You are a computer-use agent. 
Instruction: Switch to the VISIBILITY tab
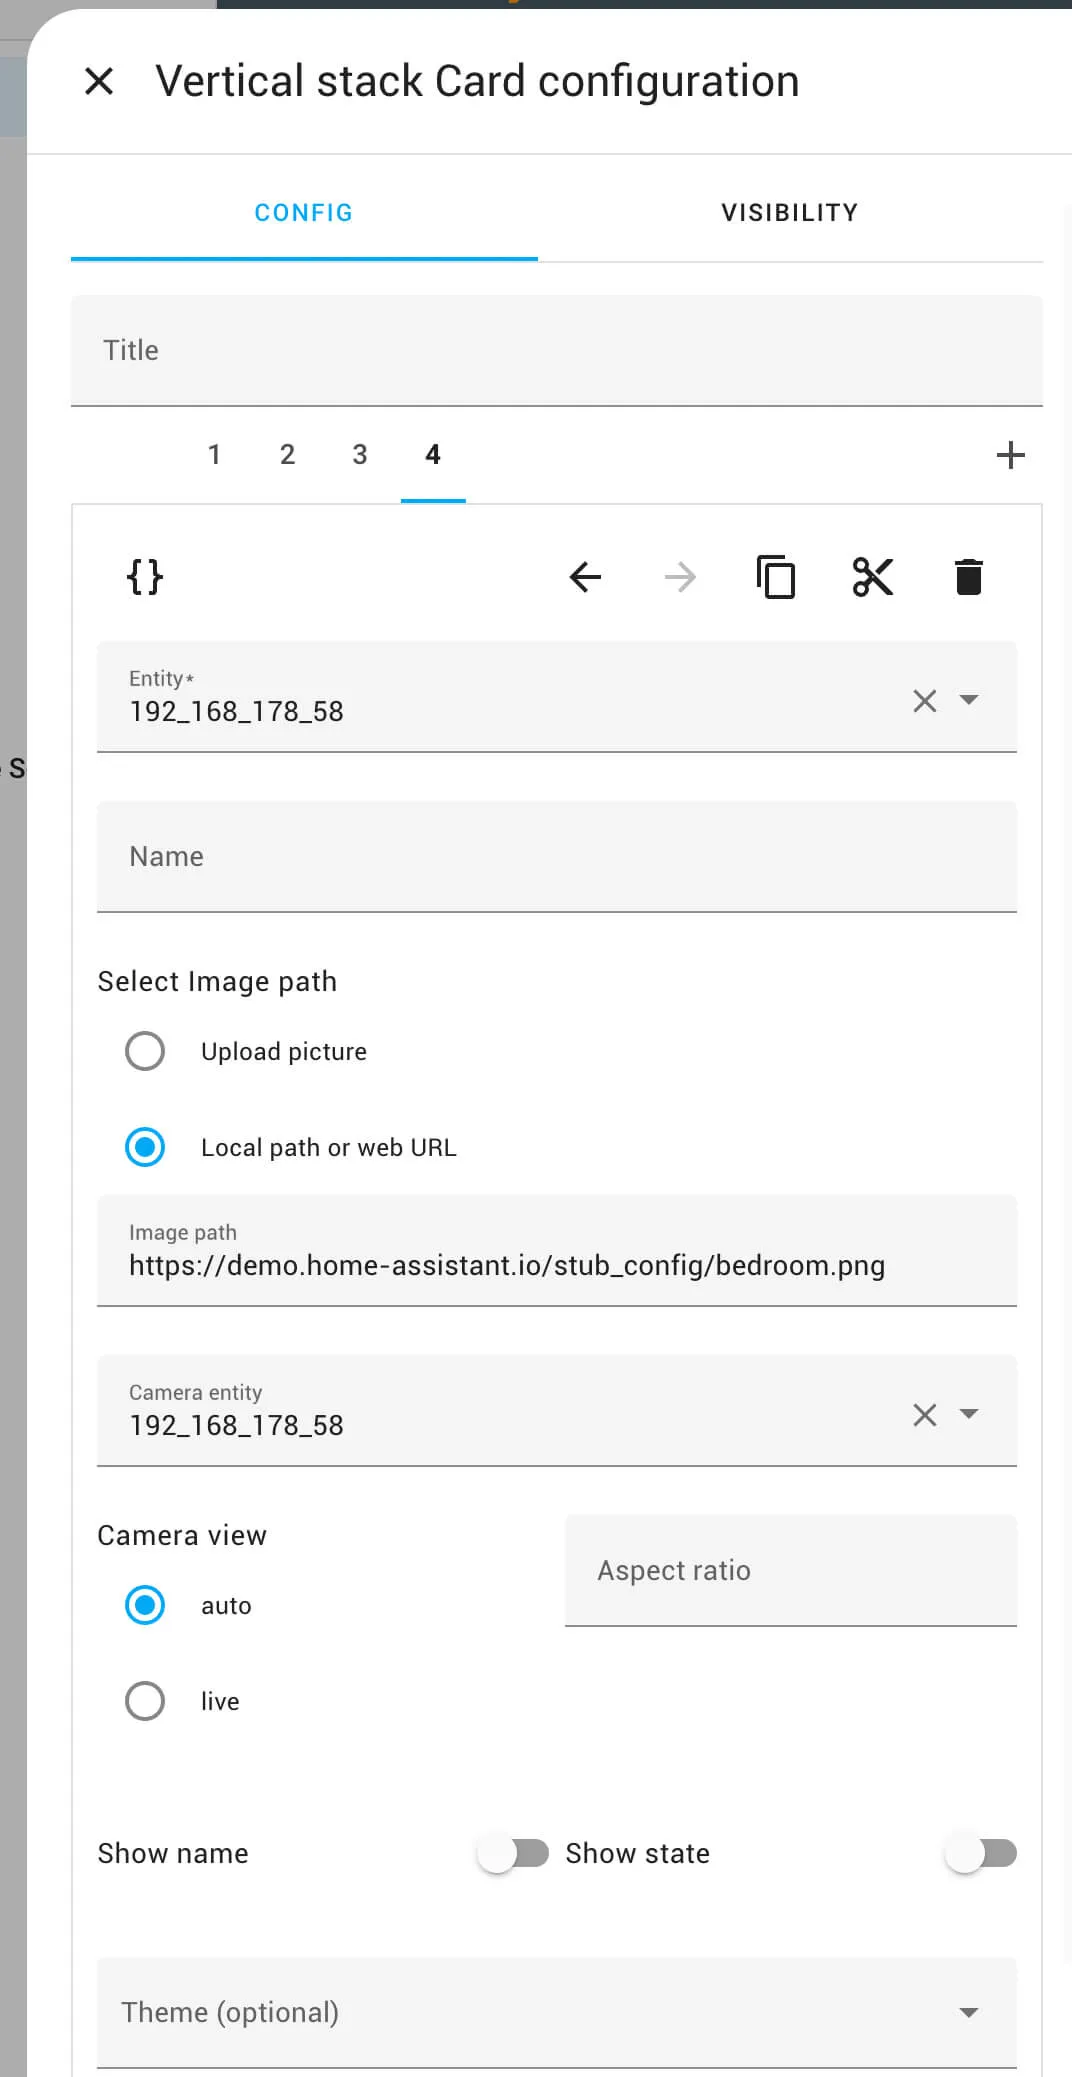790,213
